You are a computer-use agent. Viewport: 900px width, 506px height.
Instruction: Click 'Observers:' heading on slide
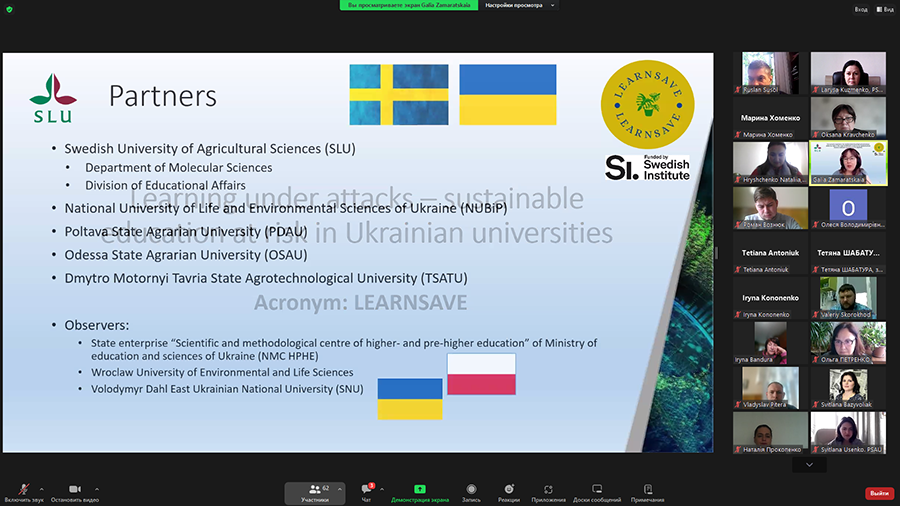[x=96, y=325]
